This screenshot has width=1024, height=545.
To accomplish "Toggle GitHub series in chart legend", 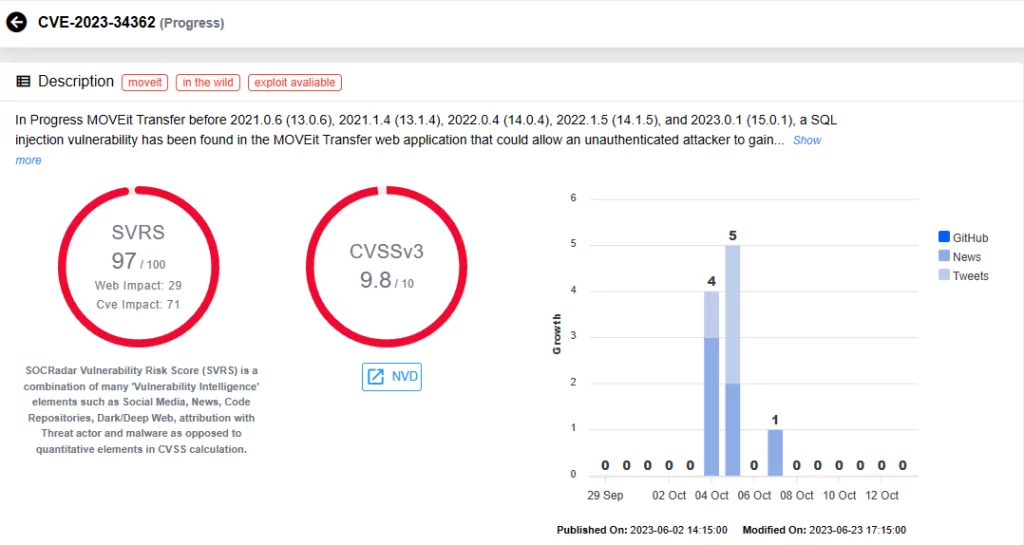I will [963, 238].
